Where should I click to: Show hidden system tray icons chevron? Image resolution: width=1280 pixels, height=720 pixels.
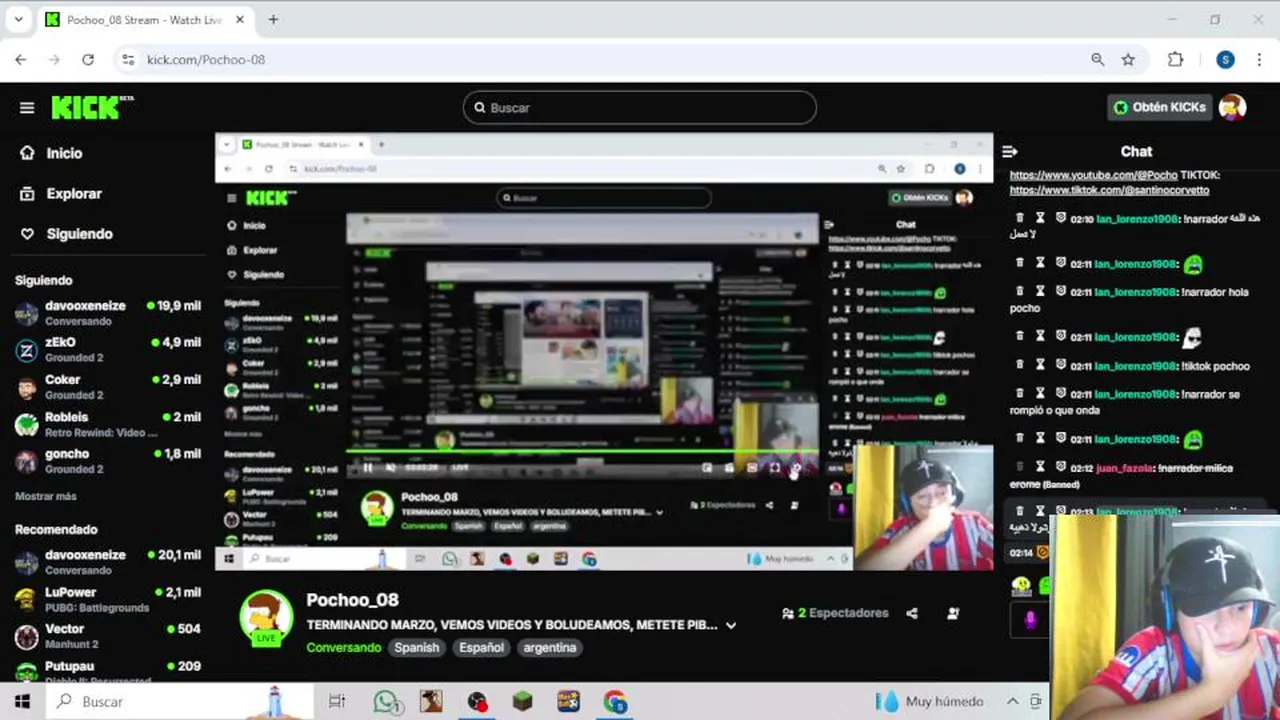1012,701
